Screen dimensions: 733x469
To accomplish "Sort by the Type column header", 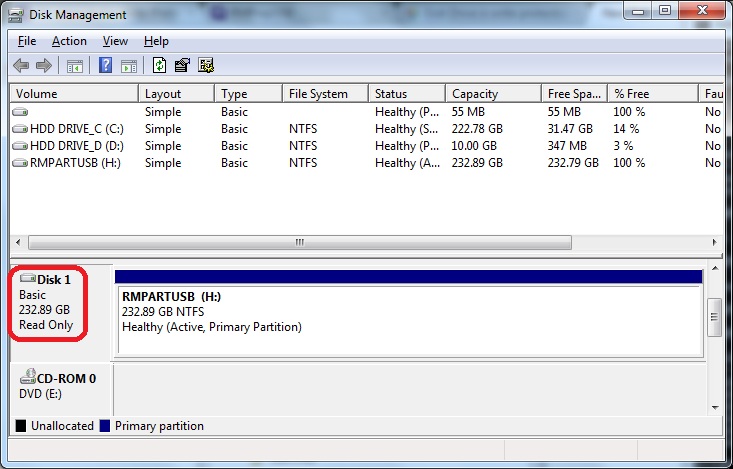I will pos(249,94).
